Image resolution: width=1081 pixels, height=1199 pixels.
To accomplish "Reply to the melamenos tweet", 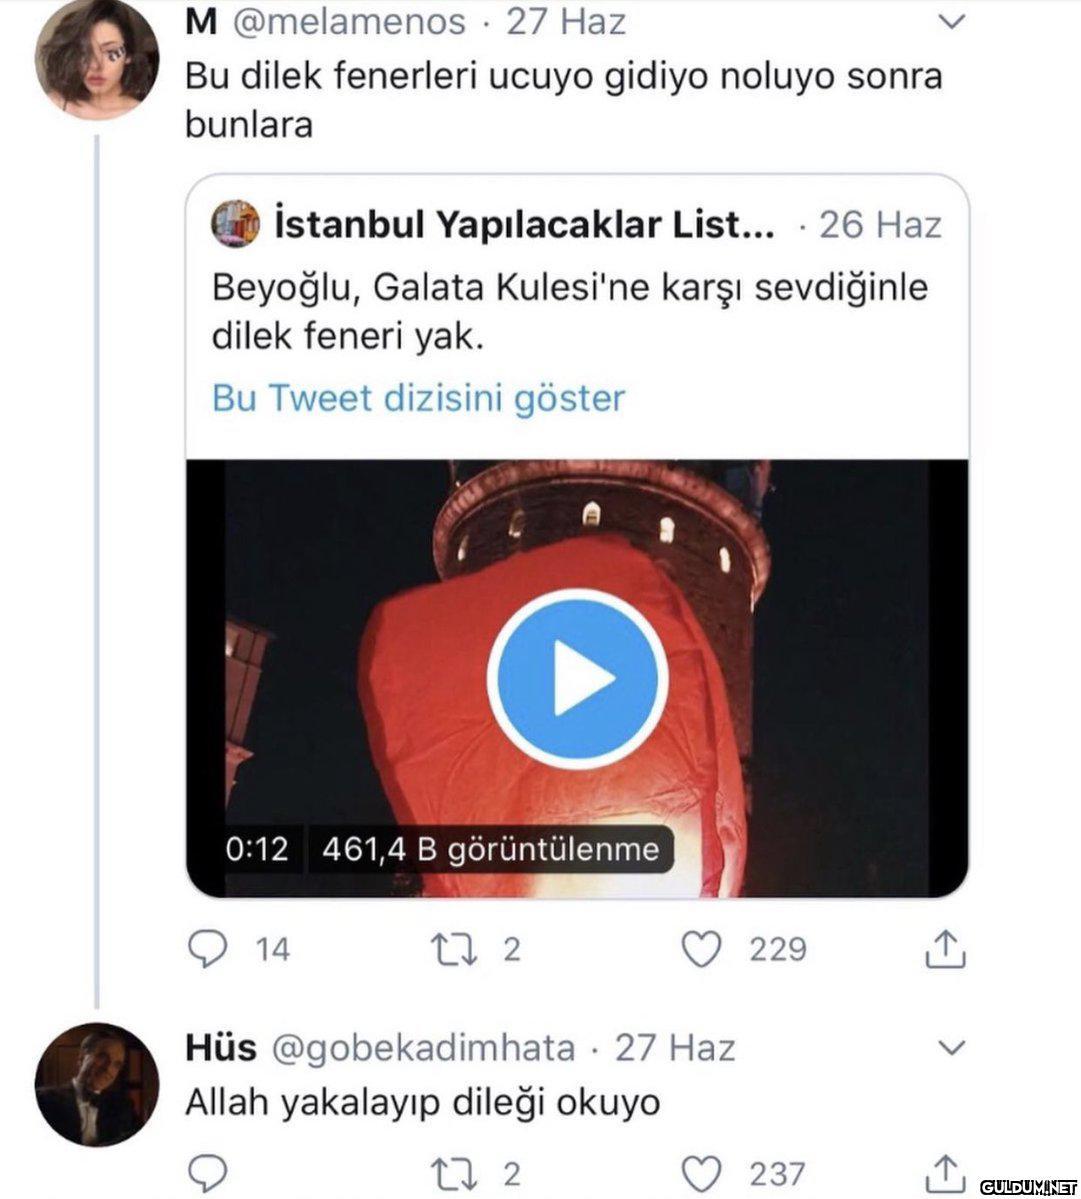I will pyautogui.click(x=207, y=949).
